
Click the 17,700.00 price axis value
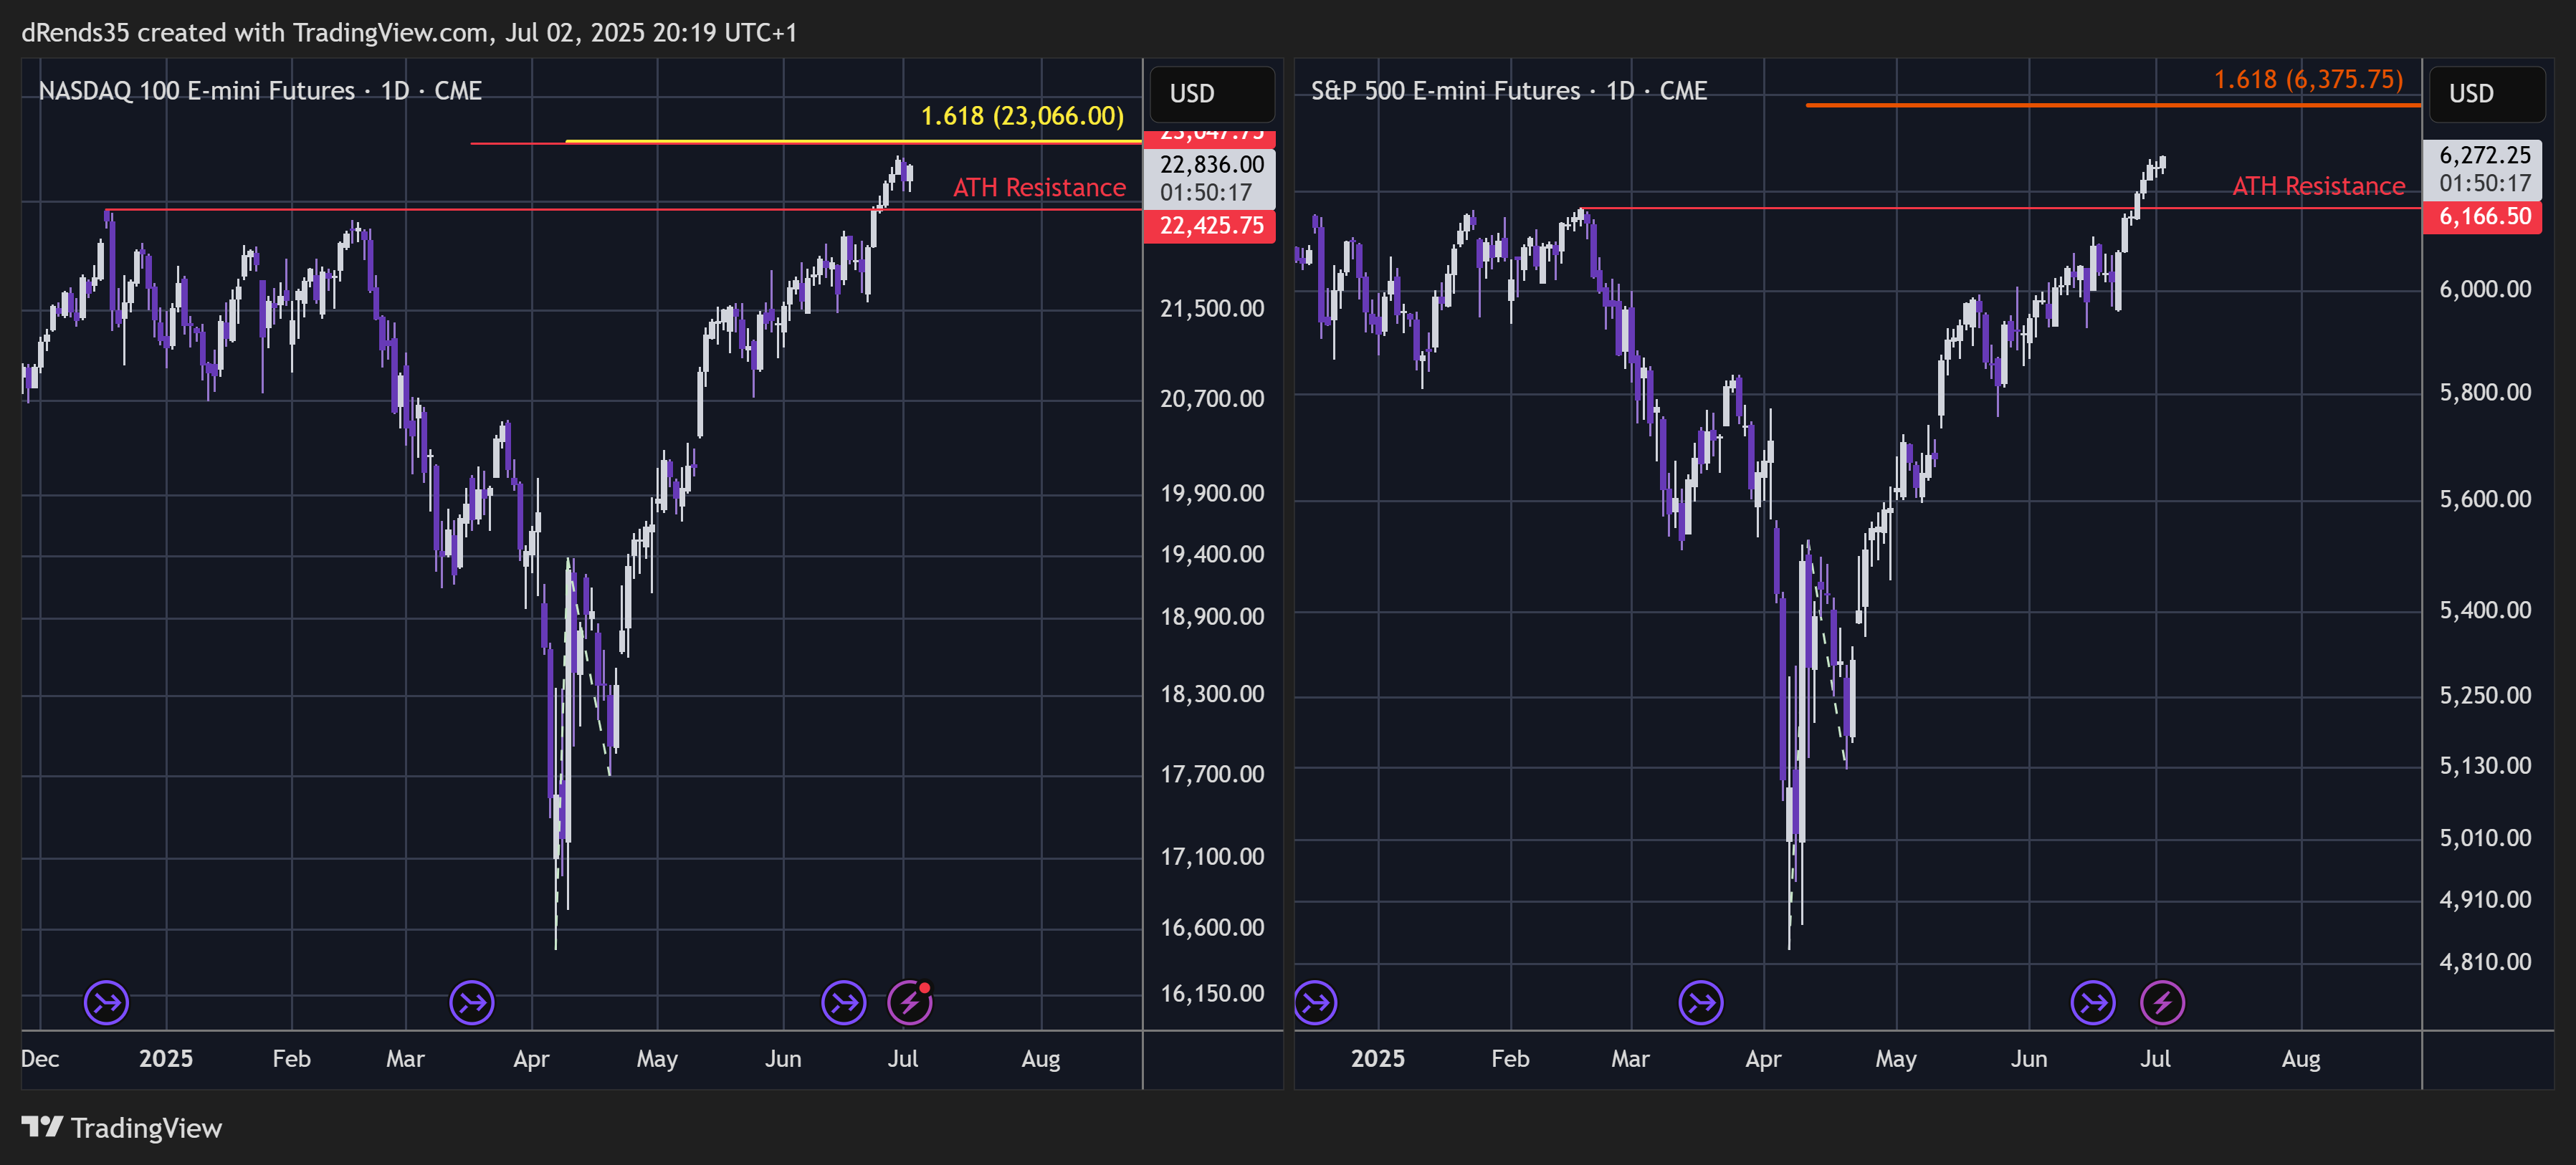(1212, 774)
